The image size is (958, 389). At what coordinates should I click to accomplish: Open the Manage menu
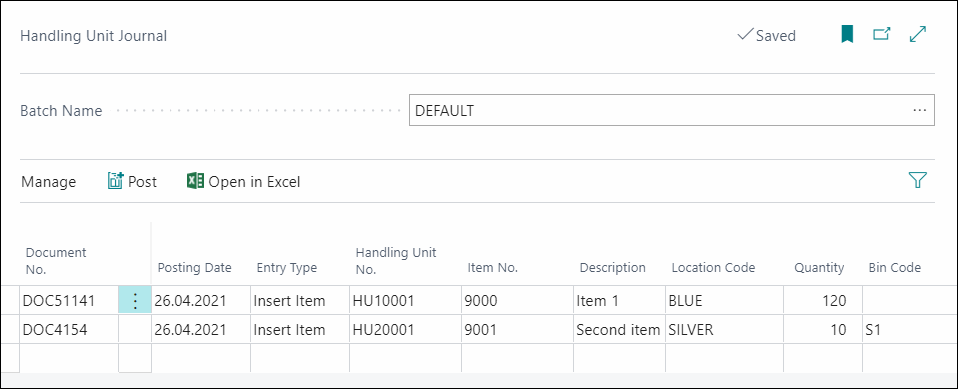[48, 181]
